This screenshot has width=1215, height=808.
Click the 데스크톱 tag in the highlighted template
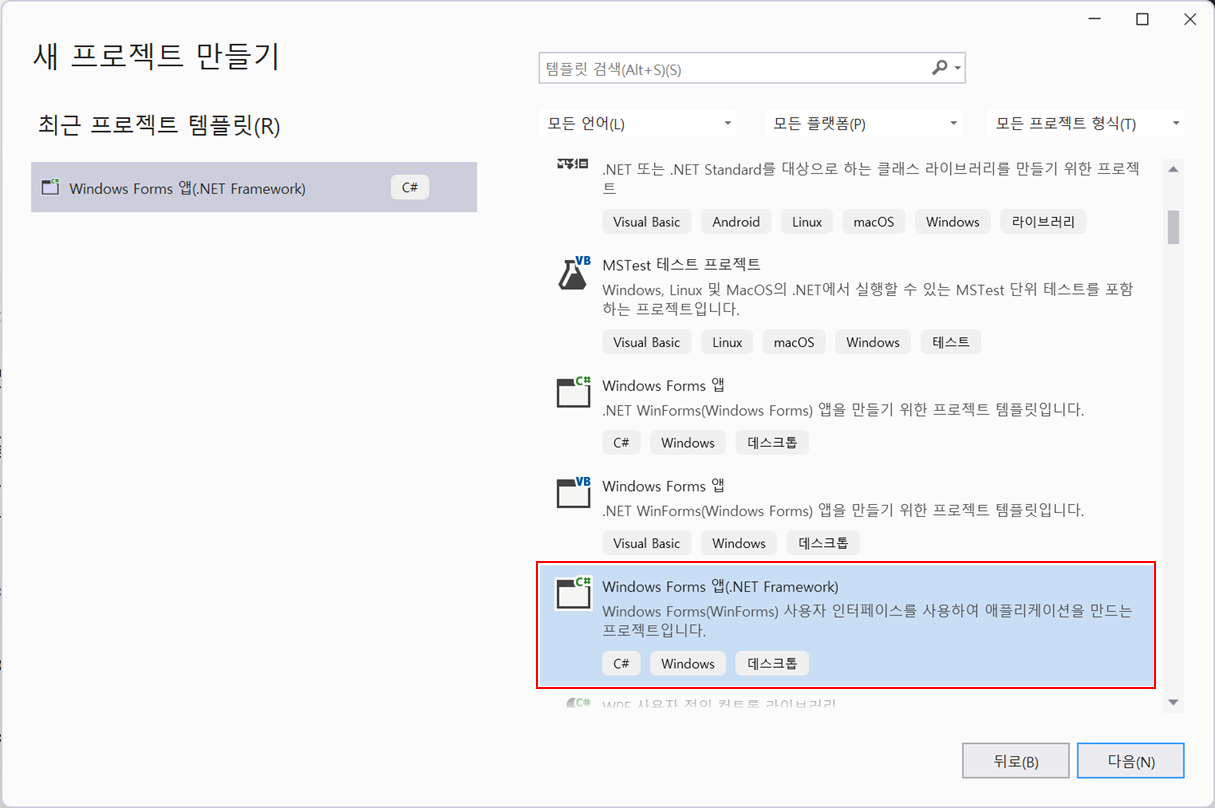(772, 663)
